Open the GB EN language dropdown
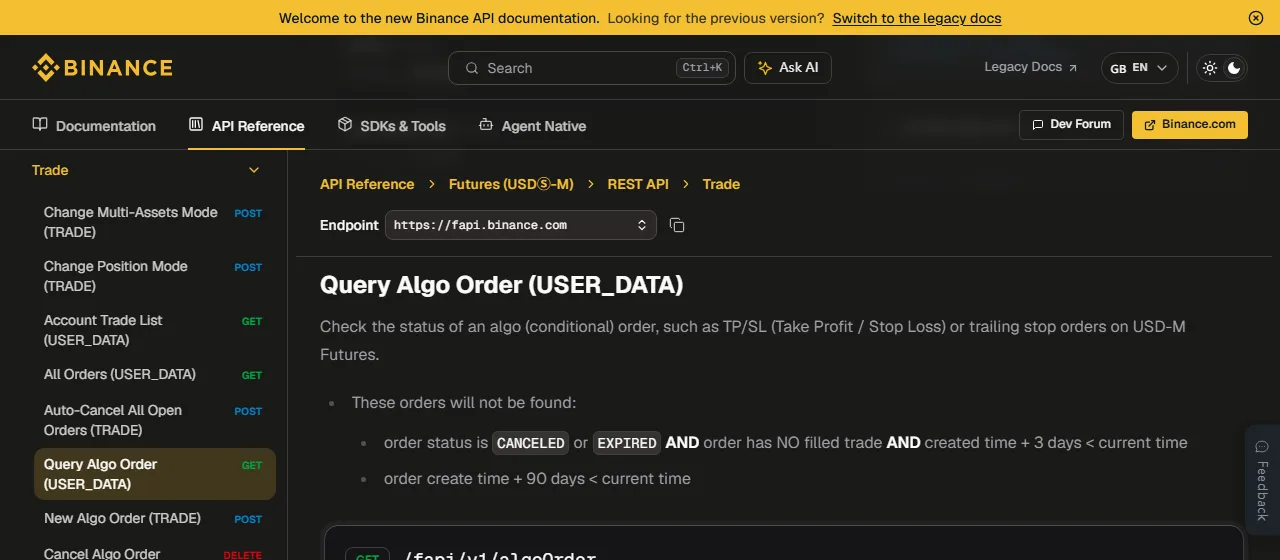Screen dimensions: 1280x560 (x=1139, y=68)
